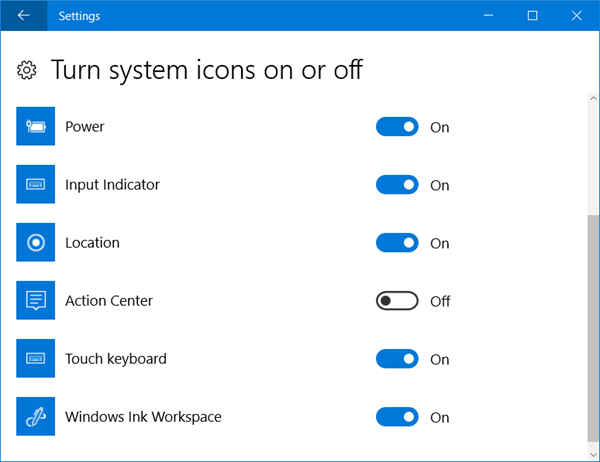This screenshot has height=462, width=600.
Task: Switch off the Location icon toggle
Action: (397, 243)
